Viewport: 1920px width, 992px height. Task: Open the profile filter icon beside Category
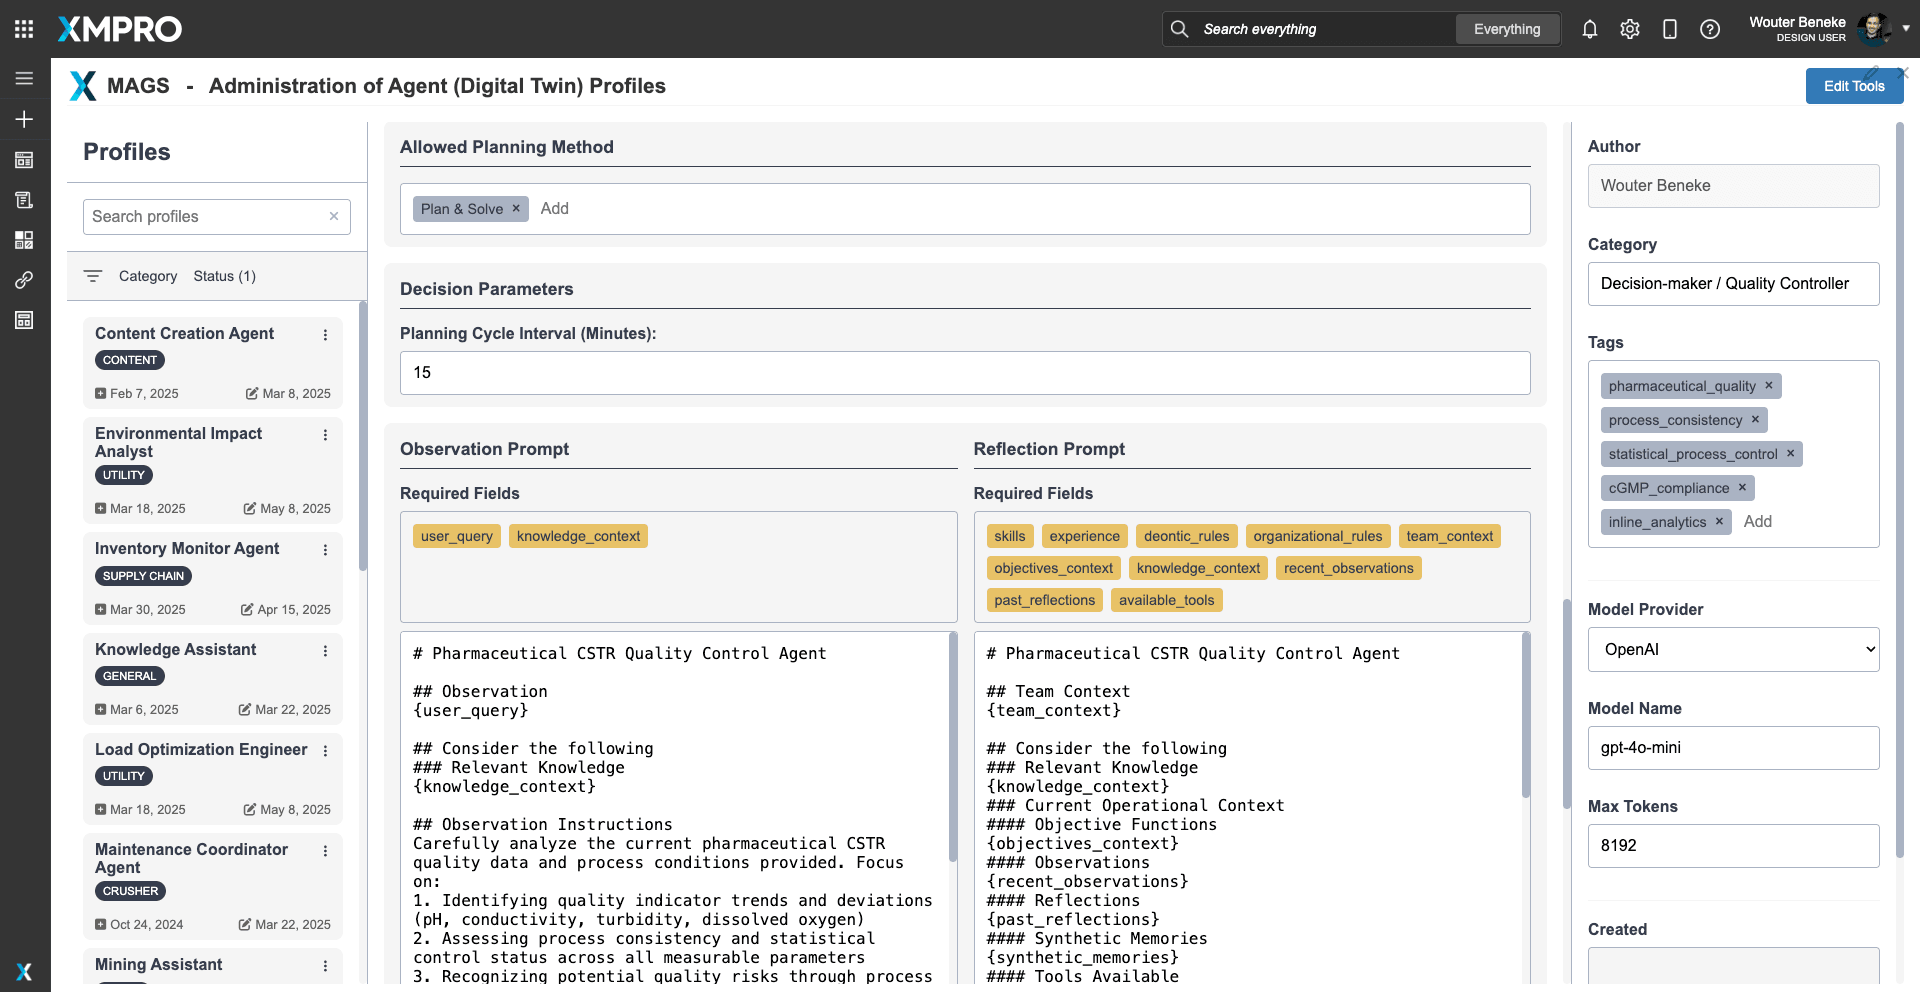coord(93,276)
